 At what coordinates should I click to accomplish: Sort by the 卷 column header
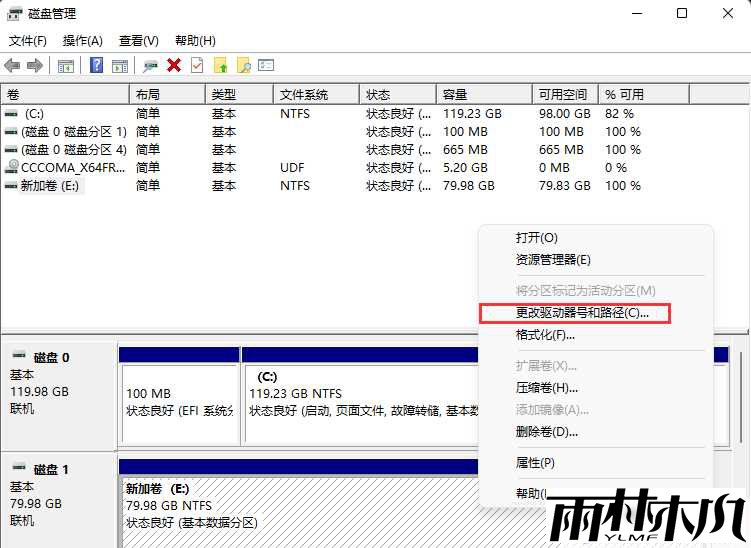[x=66, y=94]
